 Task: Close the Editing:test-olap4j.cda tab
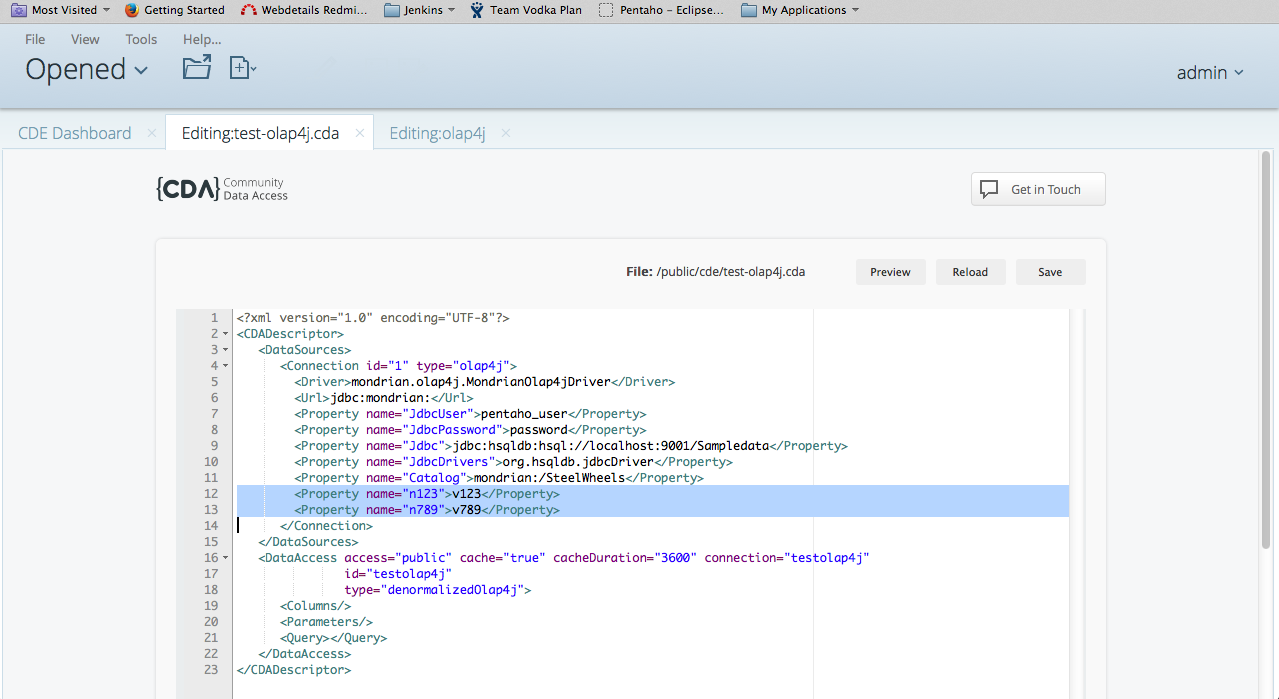pyautogui.click(x=359, y=133)
